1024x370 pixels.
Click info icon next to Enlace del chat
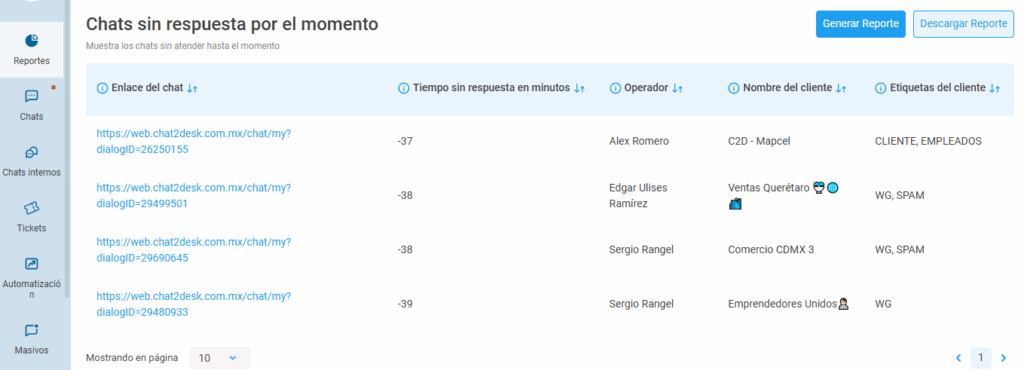[102, 88]
